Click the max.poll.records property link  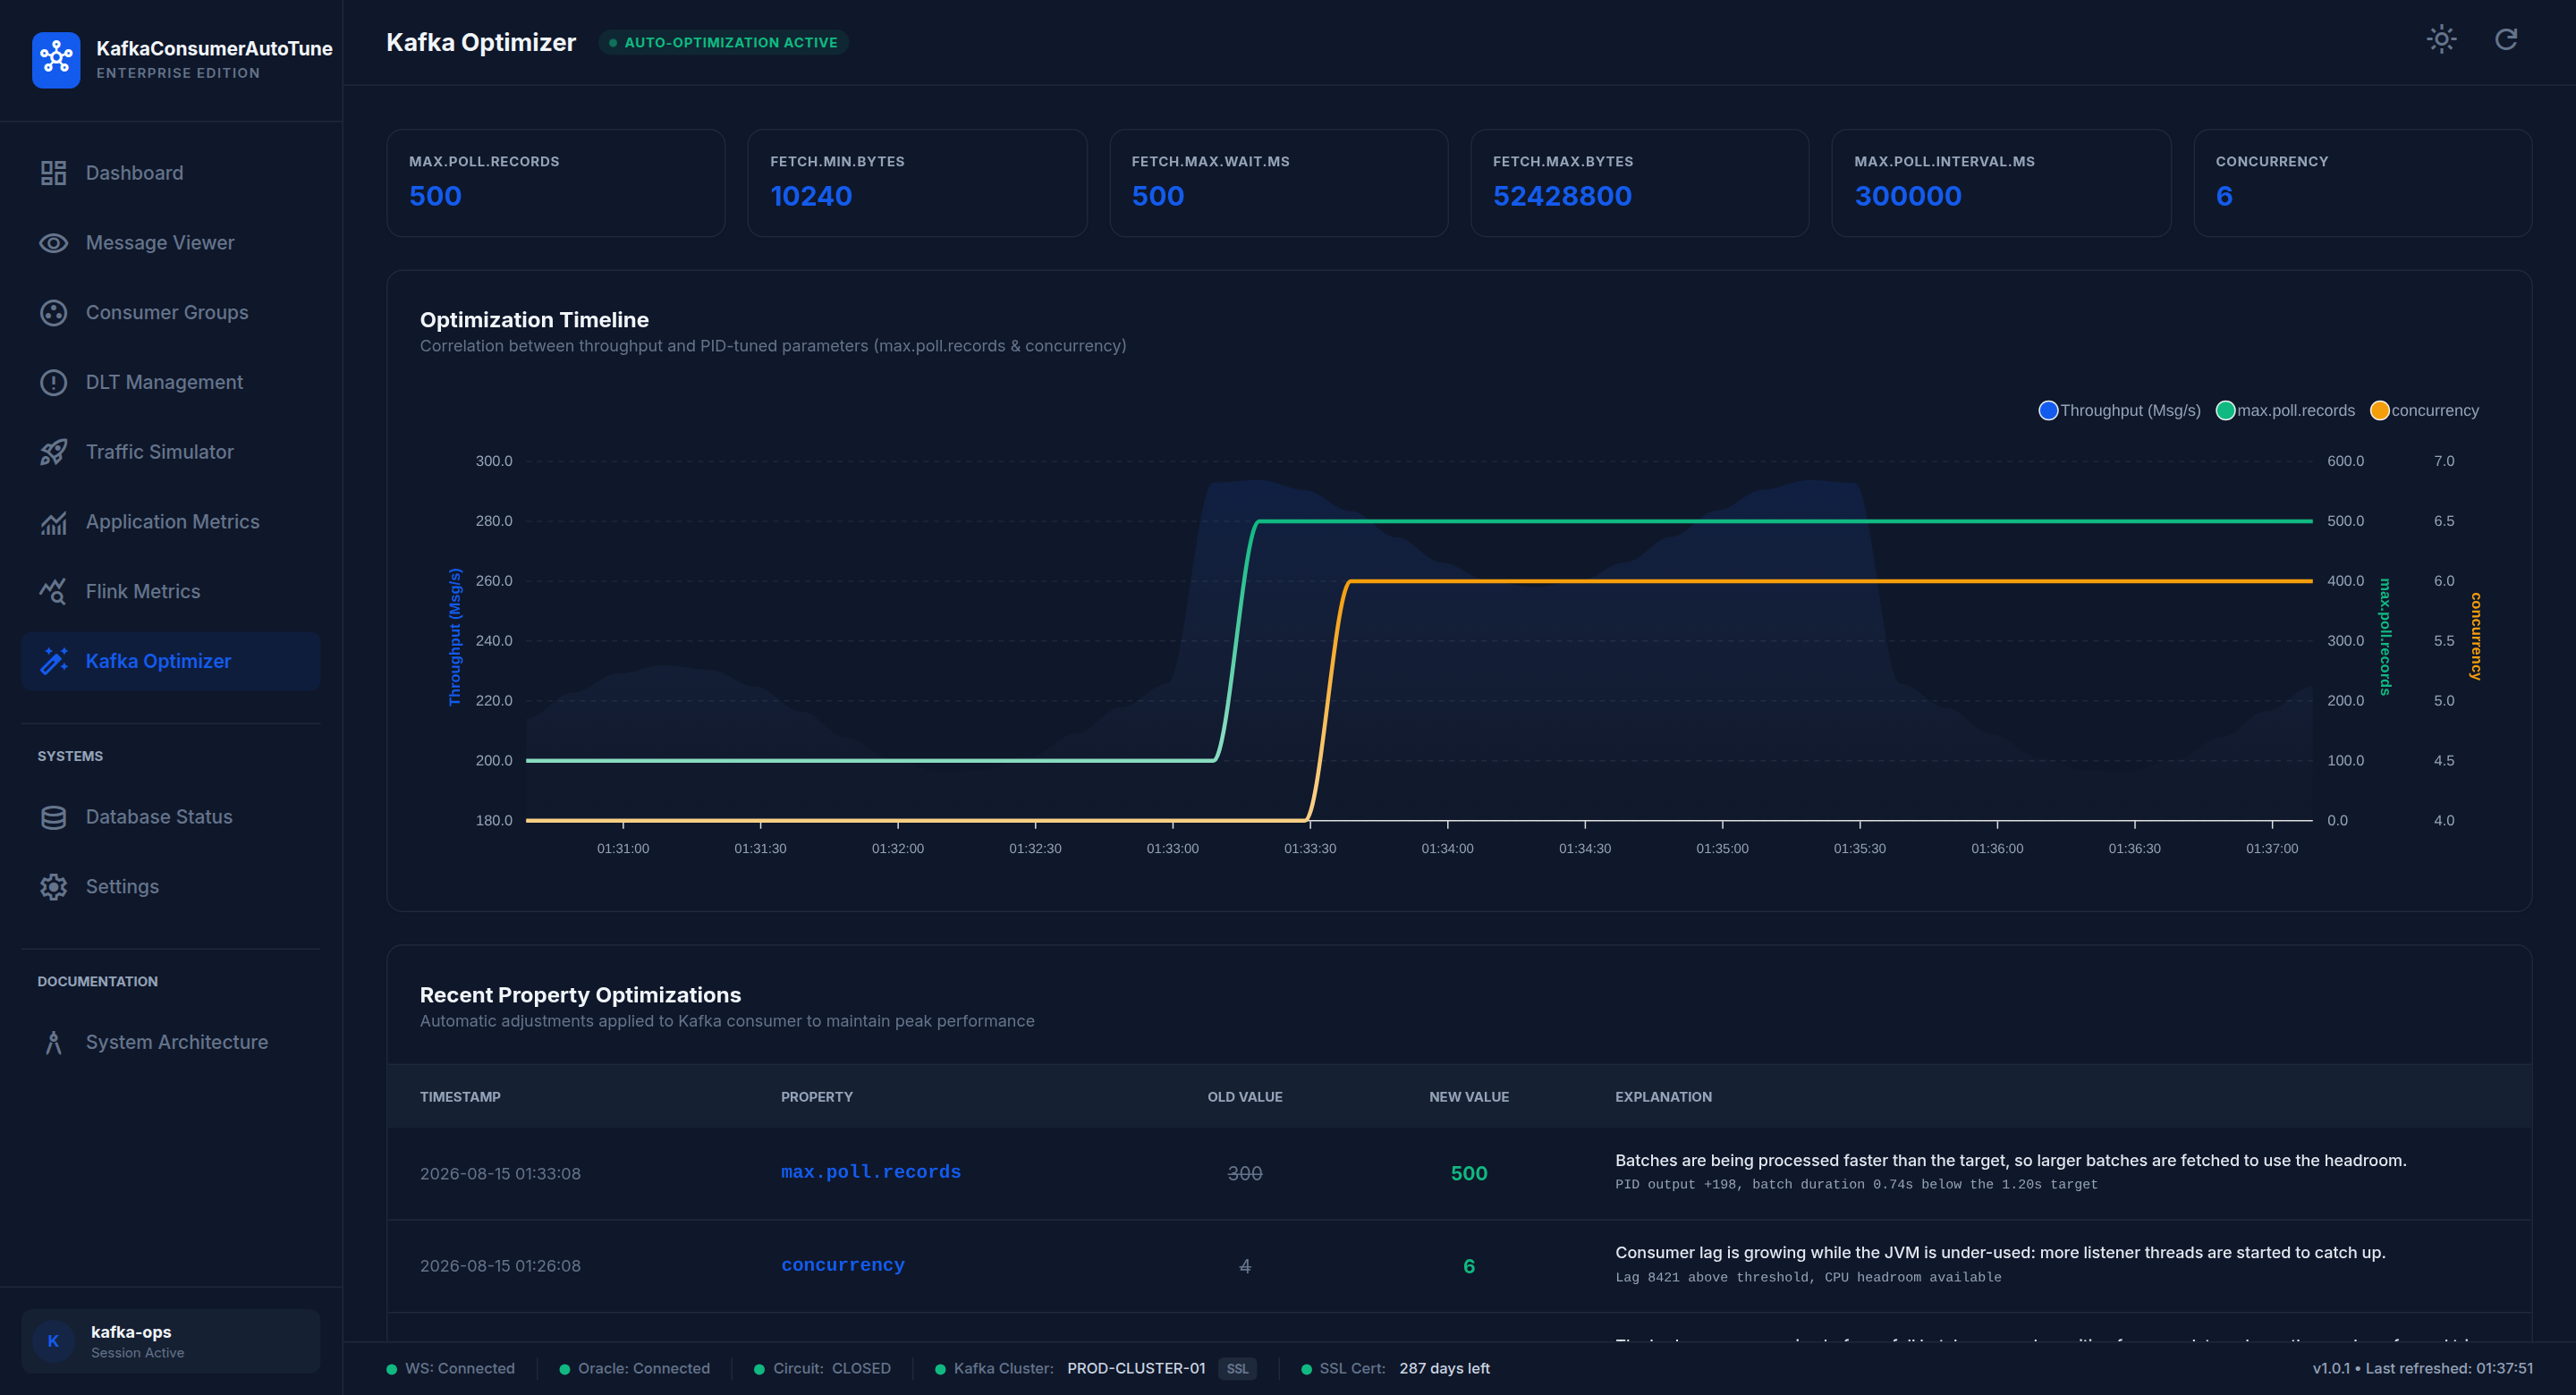(870, 1172)
